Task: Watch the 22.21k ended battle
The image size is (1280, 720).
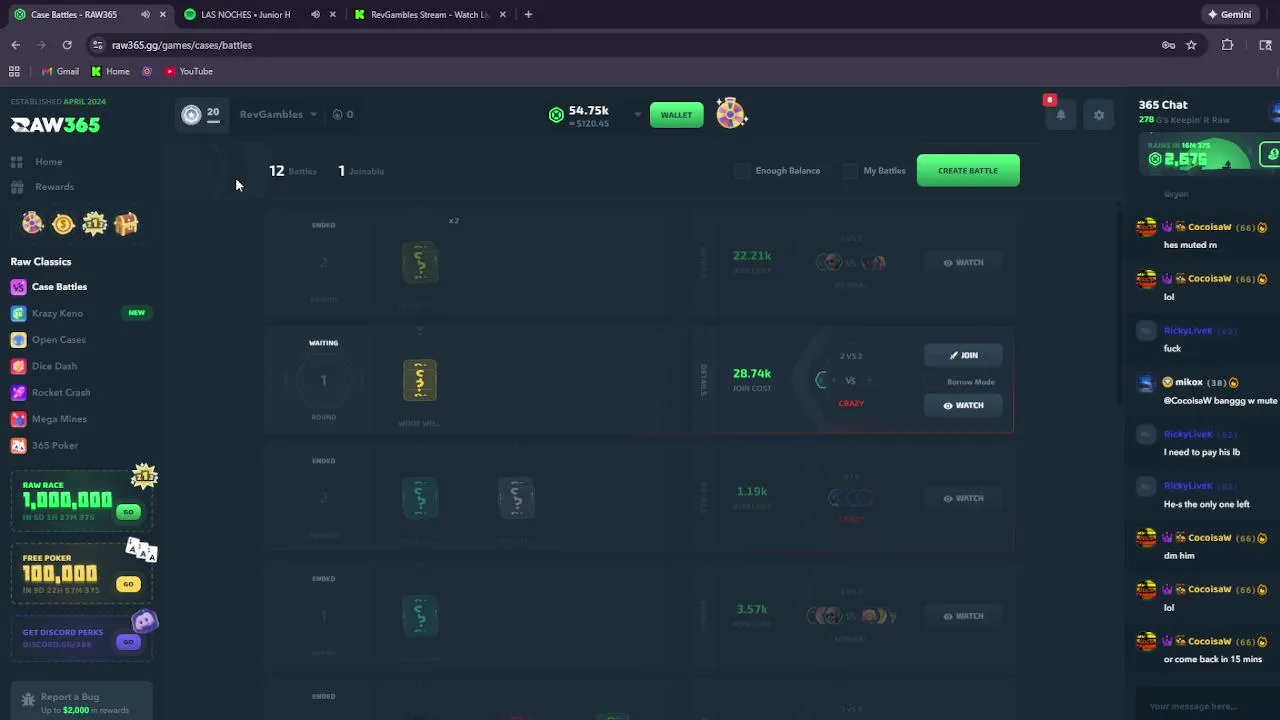Action: pos(963,263)
